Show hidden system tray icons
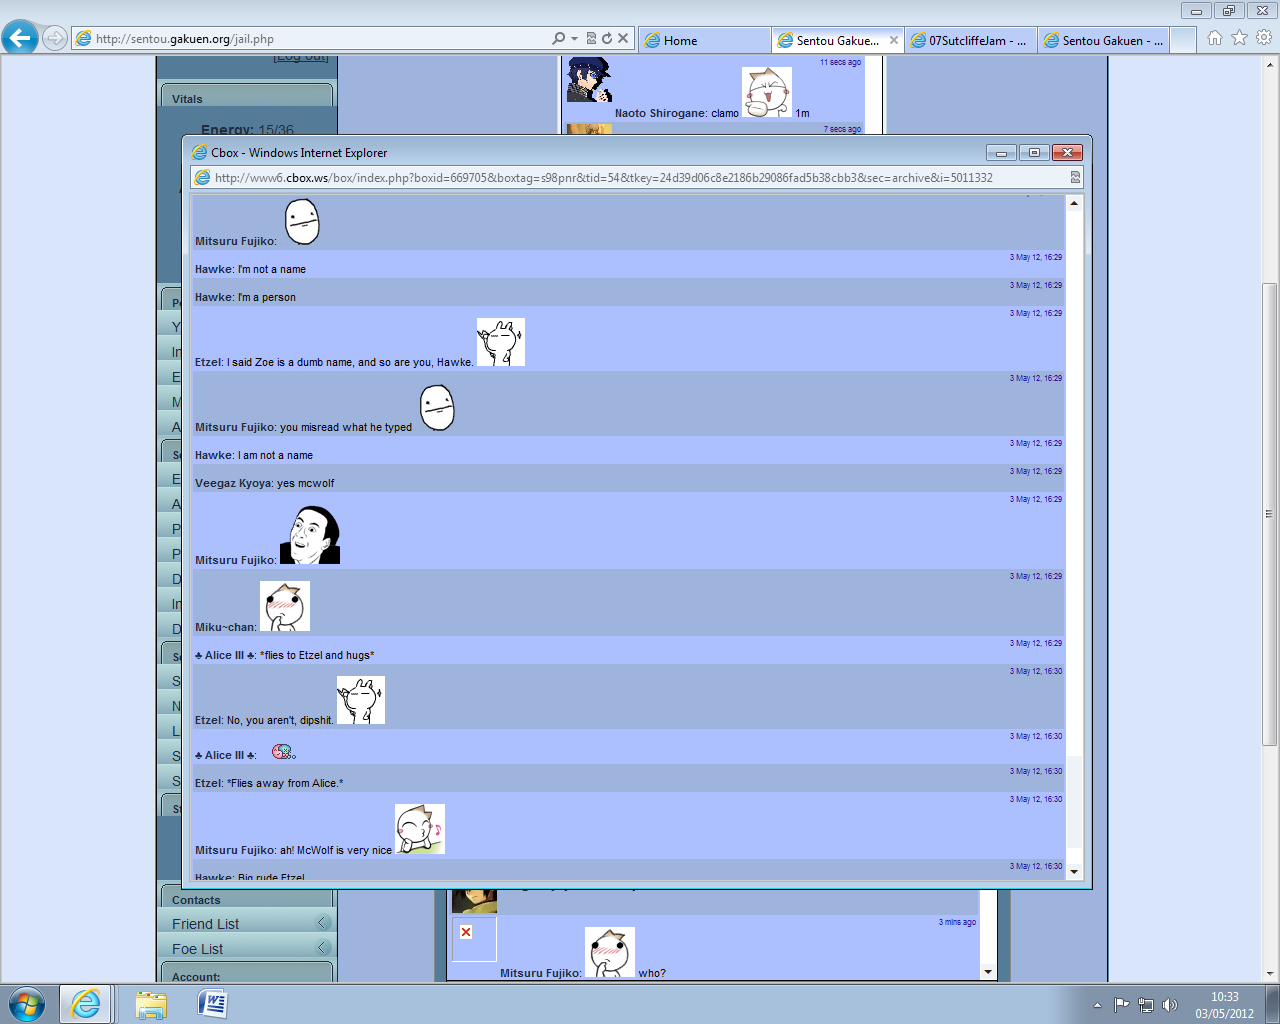This screenshot has width=1280, height=1024. [x=1097, y=1005]
